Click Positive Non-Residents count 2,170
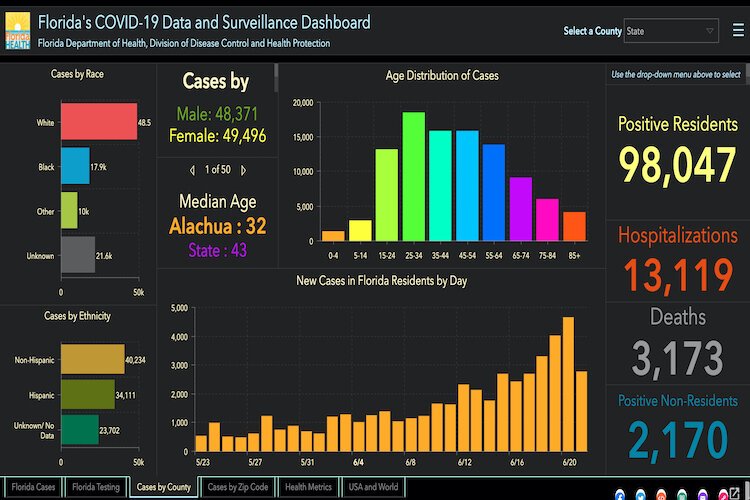Viewport: 750px width, 500px height. point(678,439)
